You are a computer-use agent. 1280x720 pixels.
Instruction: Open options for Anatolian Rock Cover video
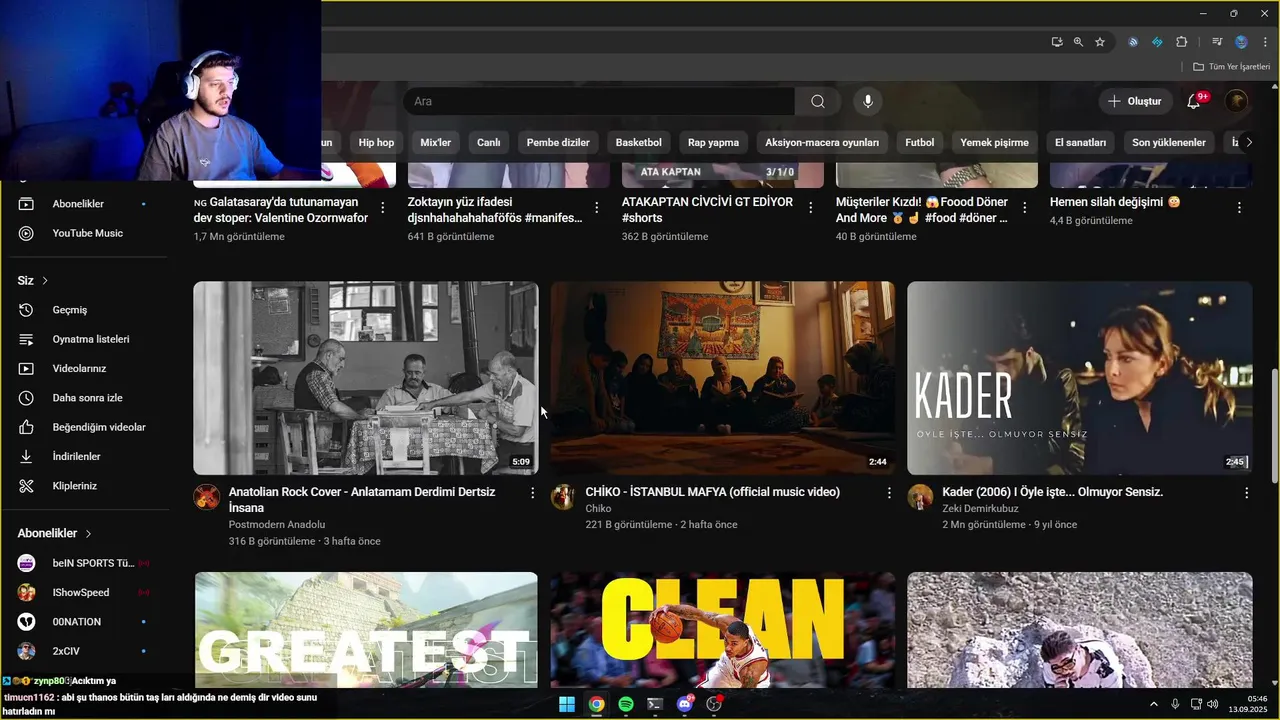point(532,493)
